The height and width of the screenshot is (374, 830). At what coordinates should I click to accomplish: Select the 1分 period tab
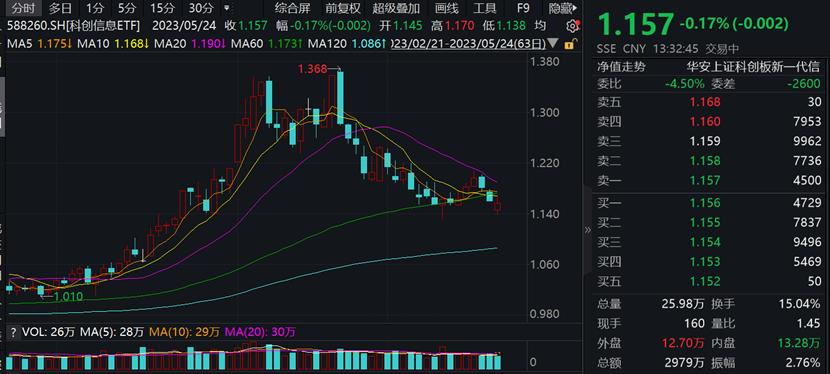click(95, 8)
